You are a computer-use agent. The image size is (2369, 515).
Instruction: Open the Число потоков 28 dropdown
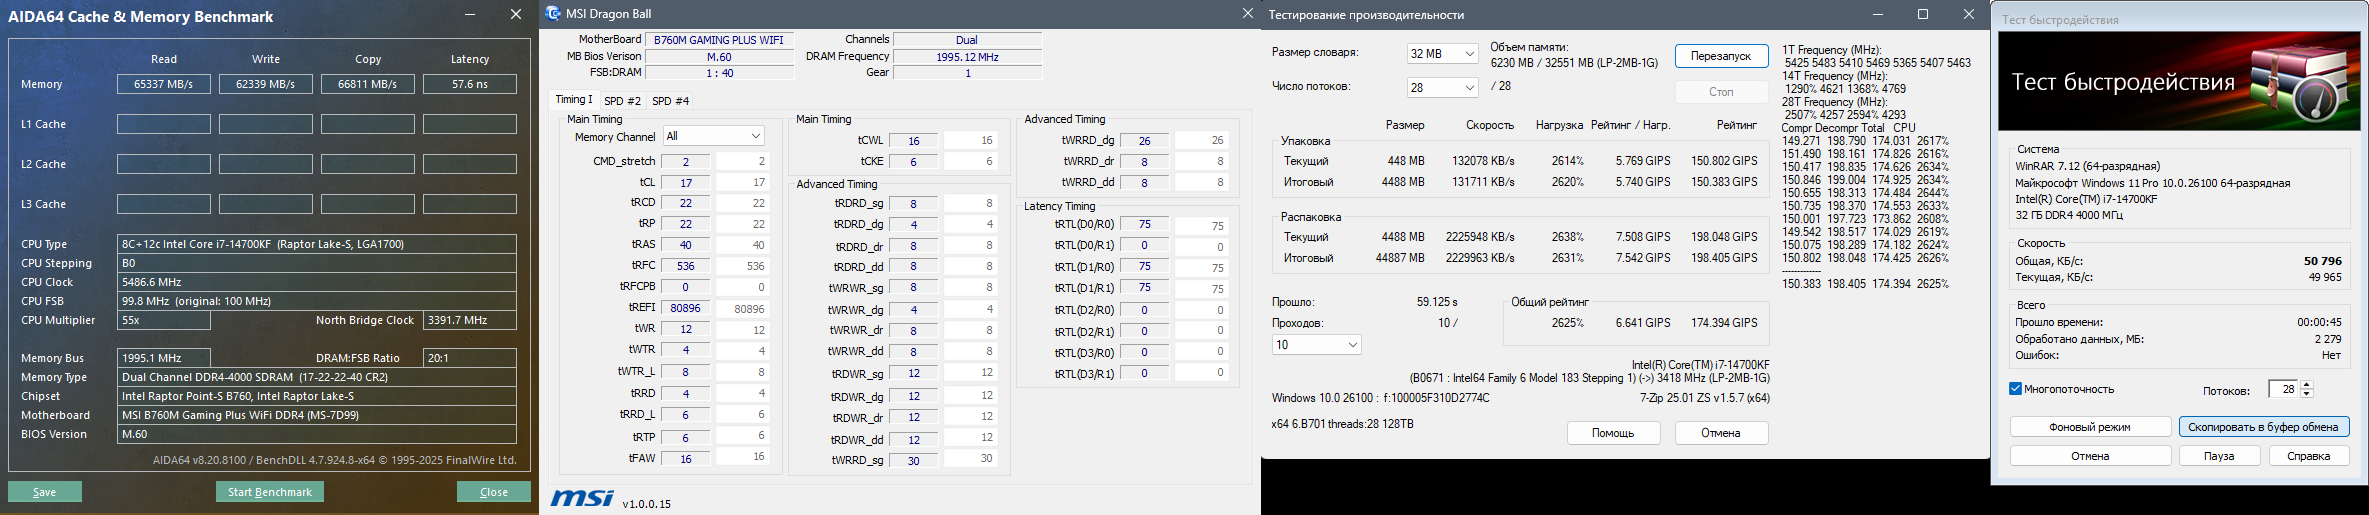[1442, 88]
